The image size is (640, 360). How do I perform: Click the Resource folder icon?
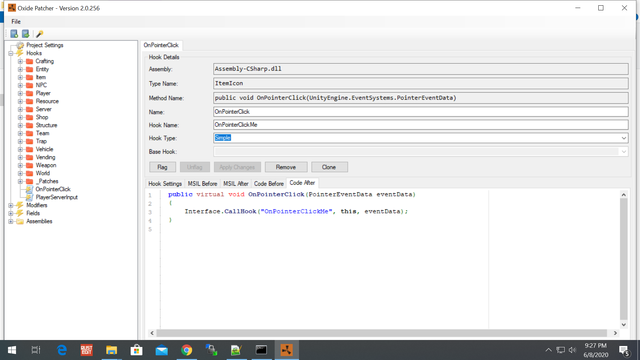click(x=29, y=101)
